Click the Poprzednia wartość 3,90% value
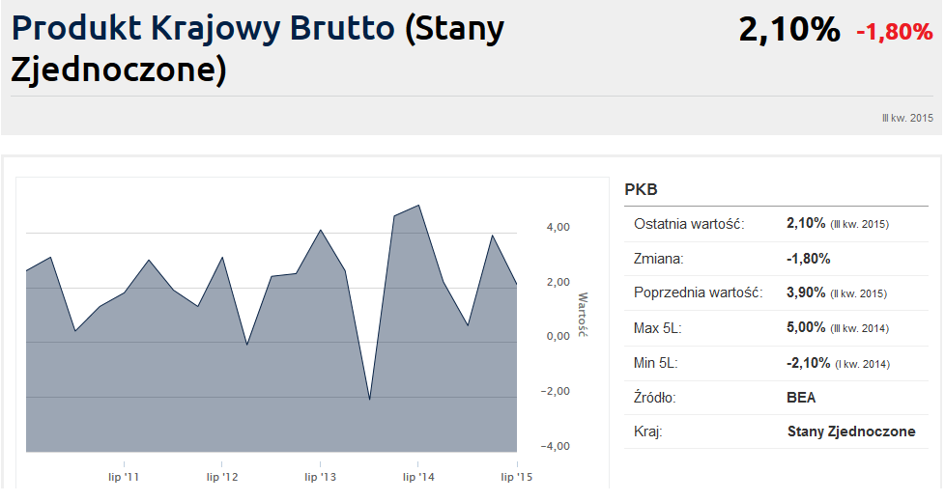The width and height of the screenshot is (945, 501). pyautogui.click(x=806, y=293)
